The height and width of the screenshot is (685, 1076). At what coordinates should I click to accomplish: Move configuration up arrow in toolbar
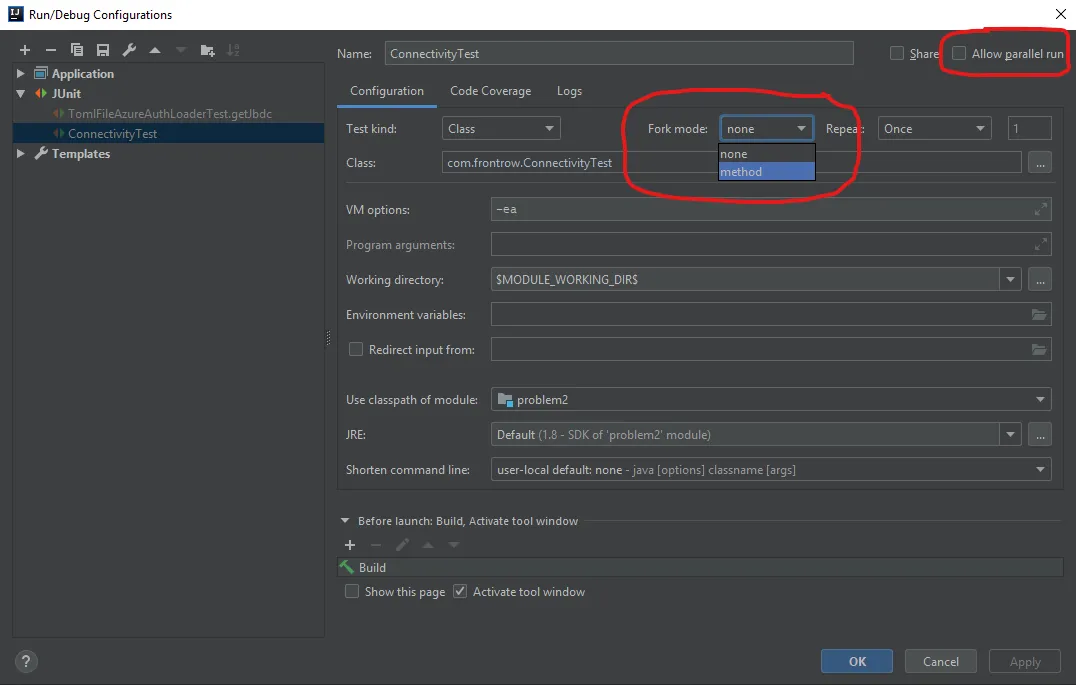[x=155, y=50]
